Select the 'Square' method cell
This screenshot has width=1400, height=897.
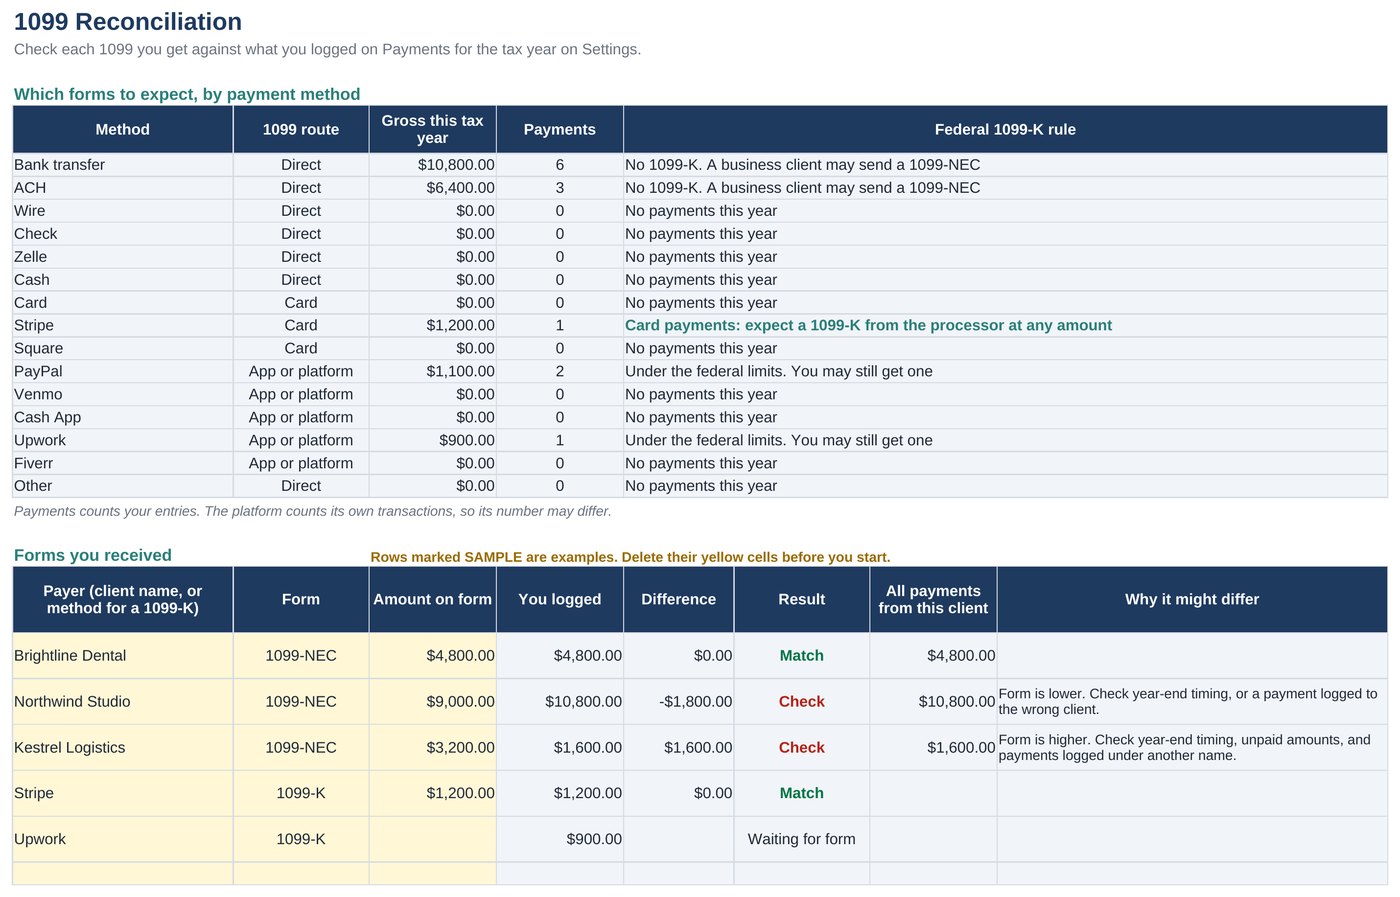pos(123,348)
